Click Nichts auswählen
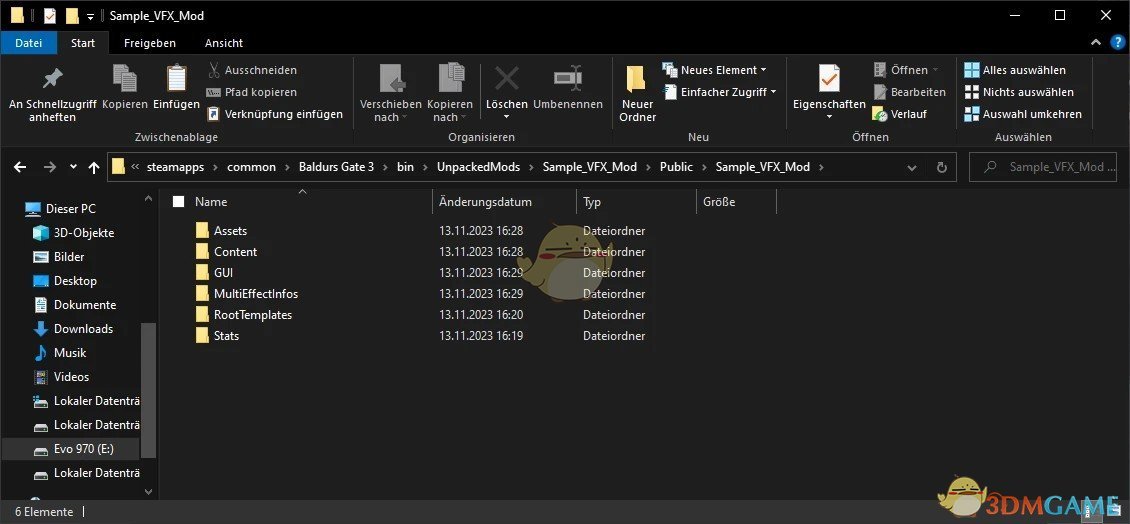 point(1018,92)
